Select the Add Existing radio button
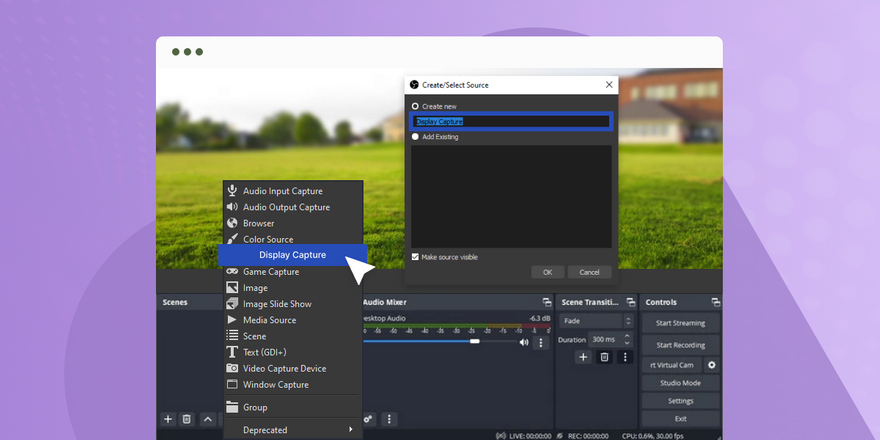Viewport: 880px width, 440px height. pyautogui.click(x=415, y=136)
